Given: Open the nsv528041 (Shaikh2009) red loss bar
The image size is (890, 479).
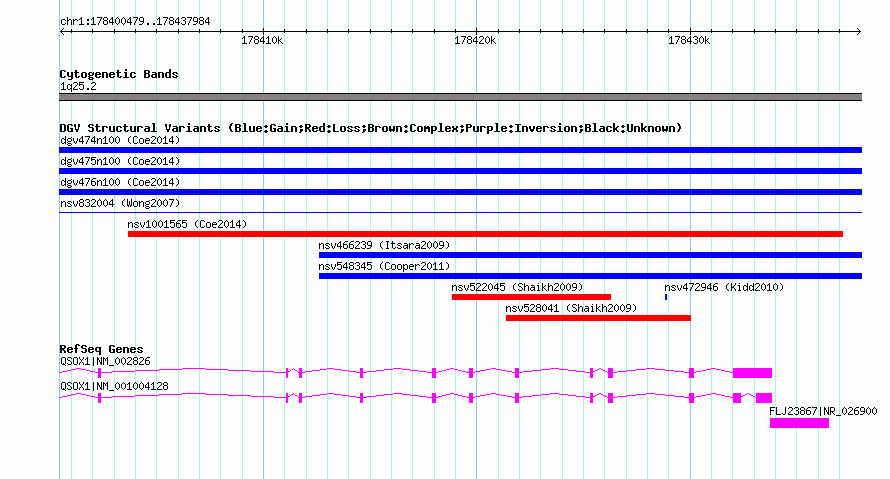Looking at the screenshot, I should 598,318.
